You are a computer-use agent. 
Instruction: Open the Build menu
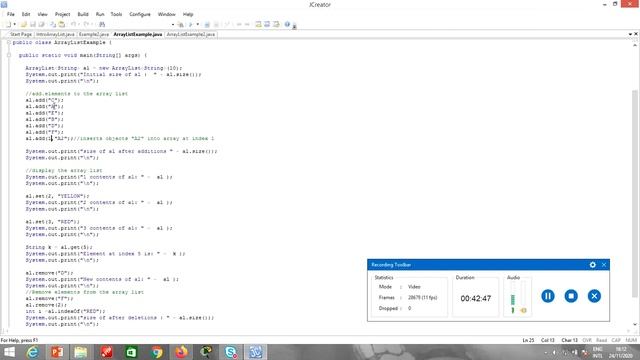point(83,14)
